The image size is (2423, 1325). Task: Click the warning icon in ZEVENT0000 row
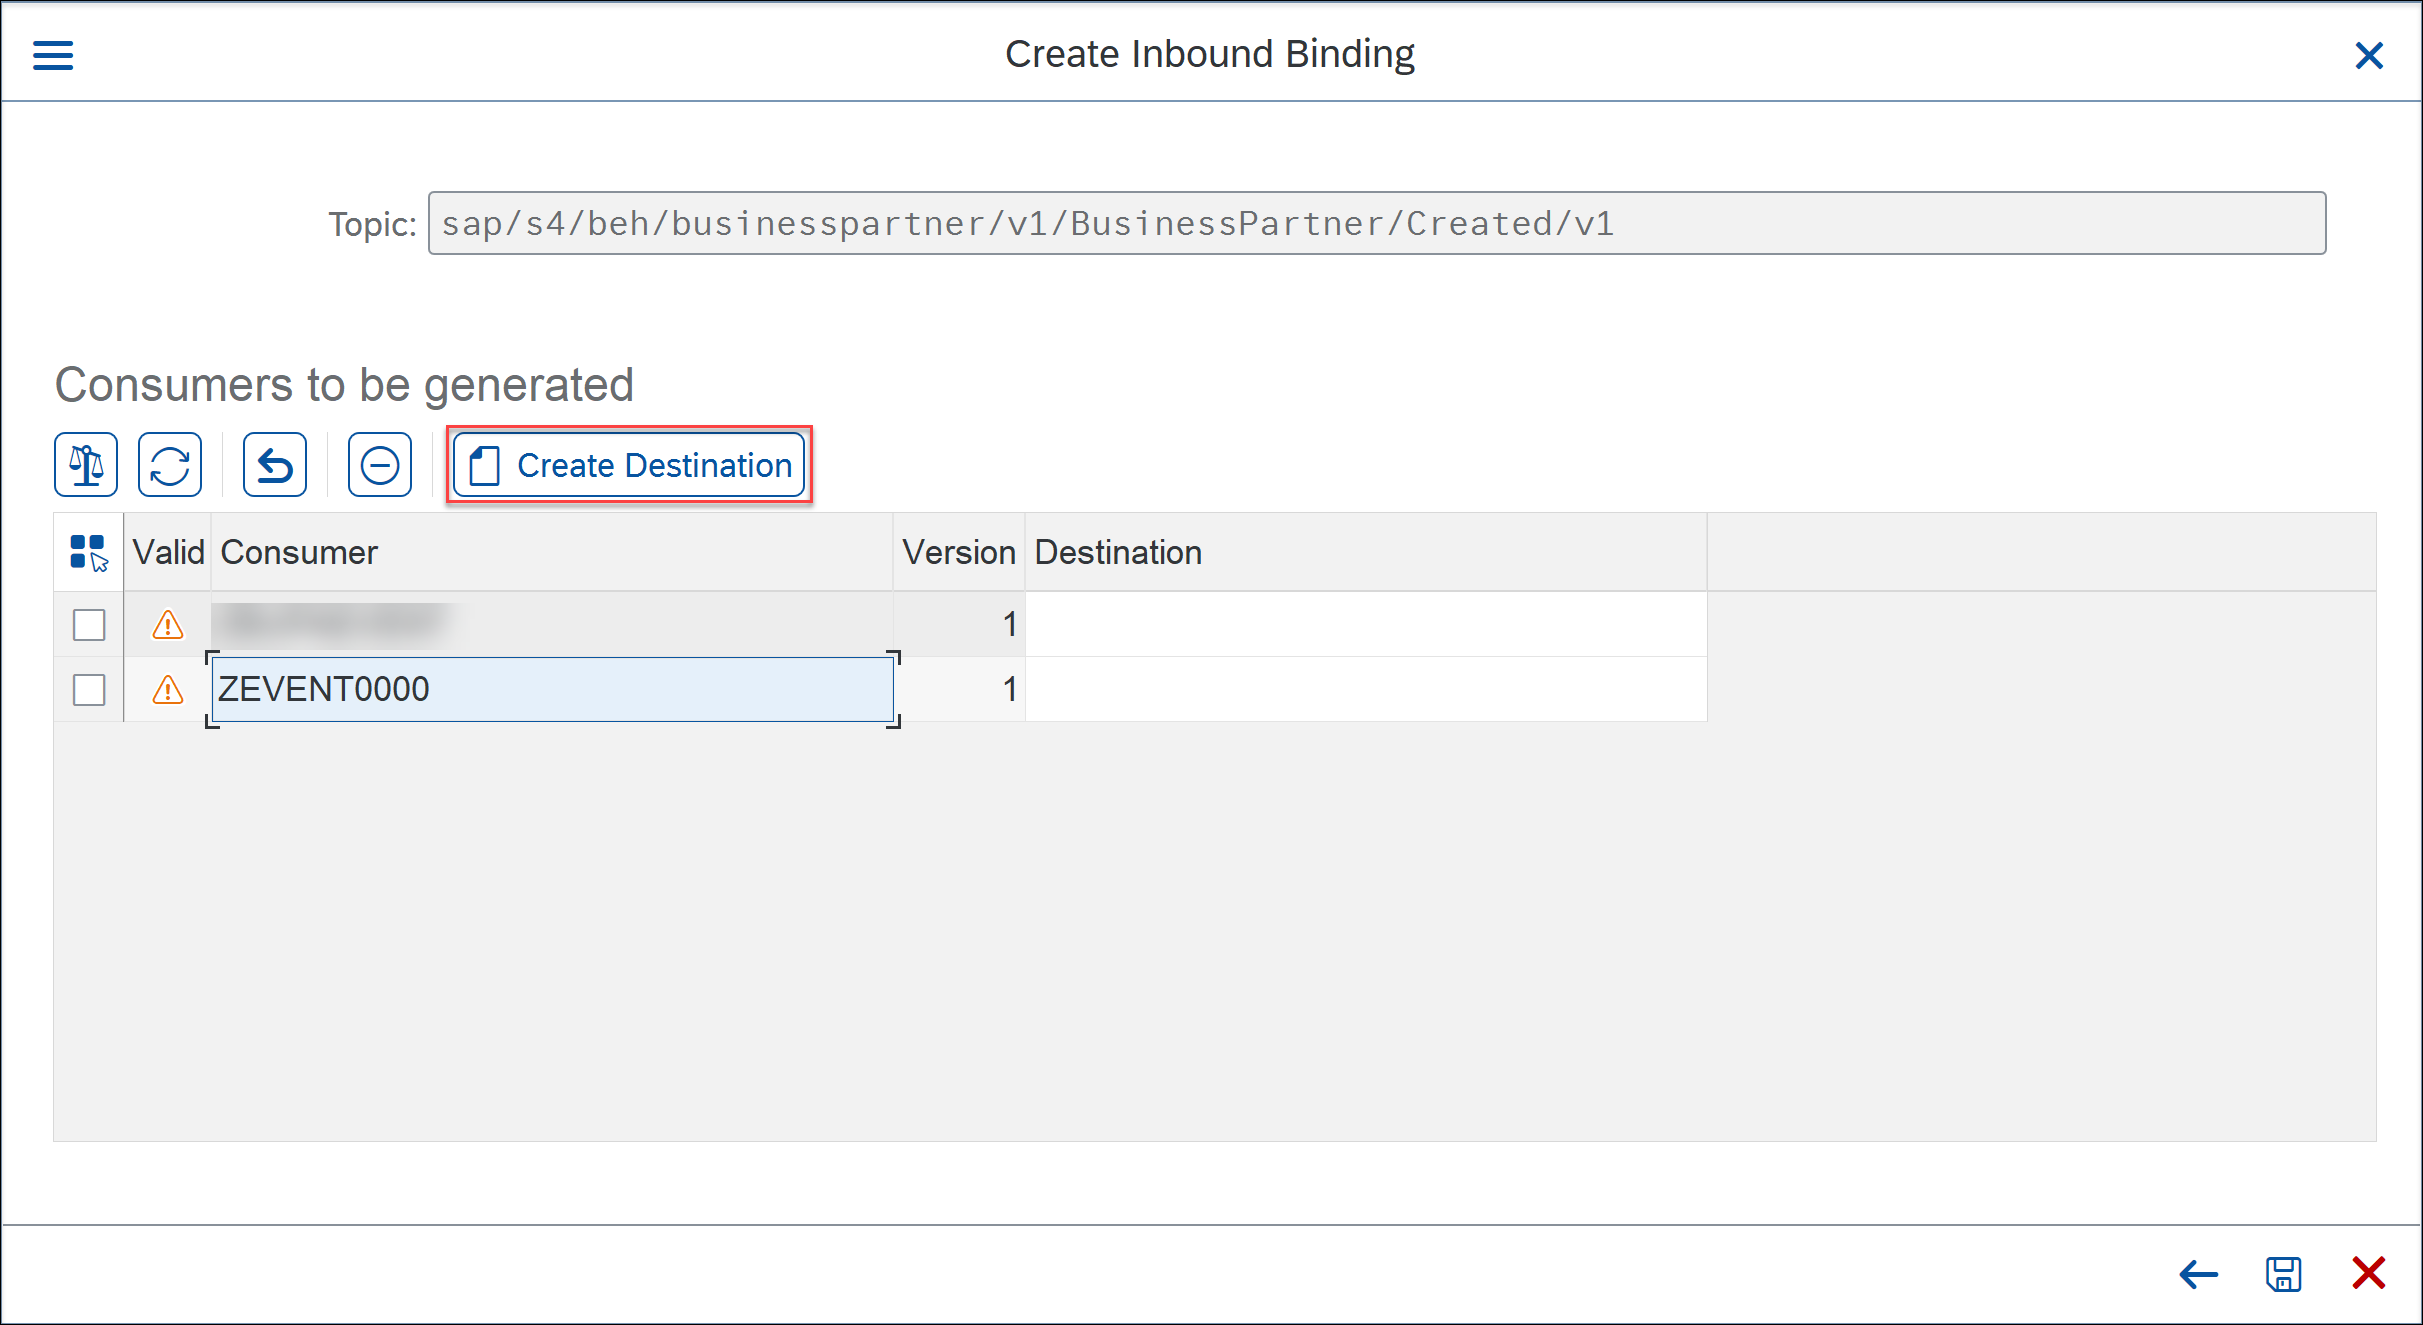point(168,689)
